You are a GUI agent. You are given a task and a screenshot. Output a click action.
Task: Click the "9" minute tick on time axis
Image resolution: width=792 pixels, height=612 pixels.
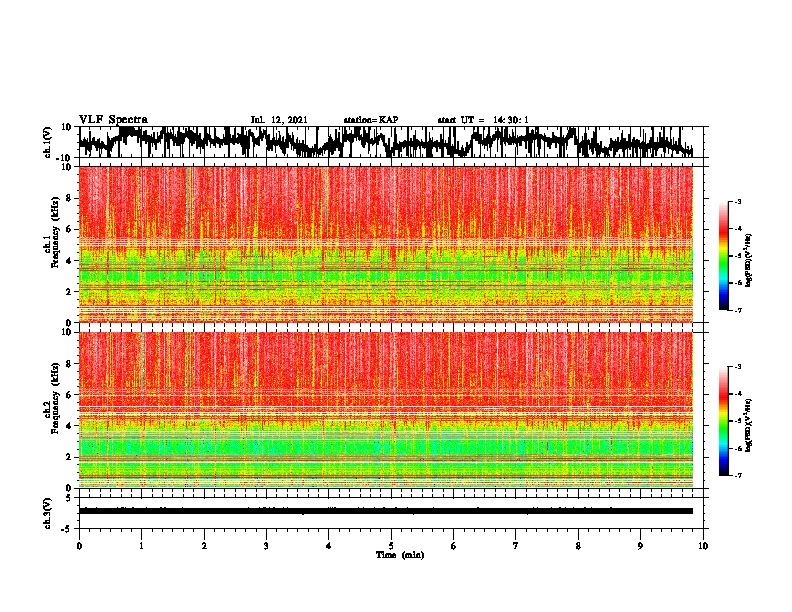[640, 546]
